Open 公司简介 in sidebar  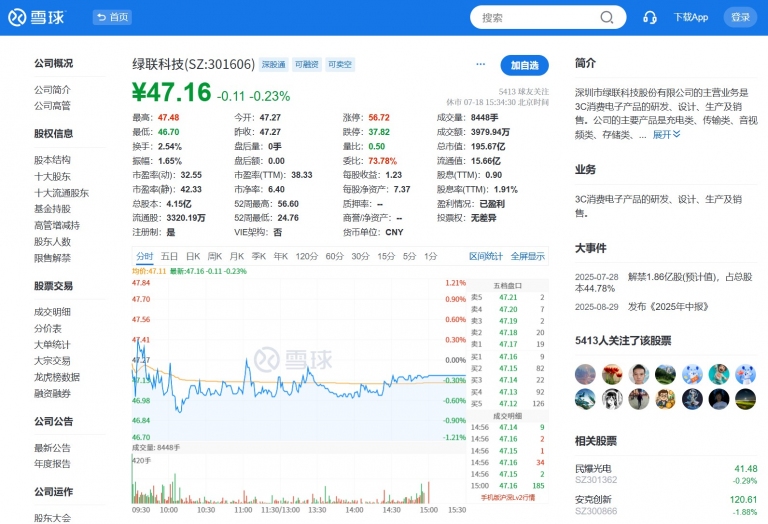coord(52,90)
